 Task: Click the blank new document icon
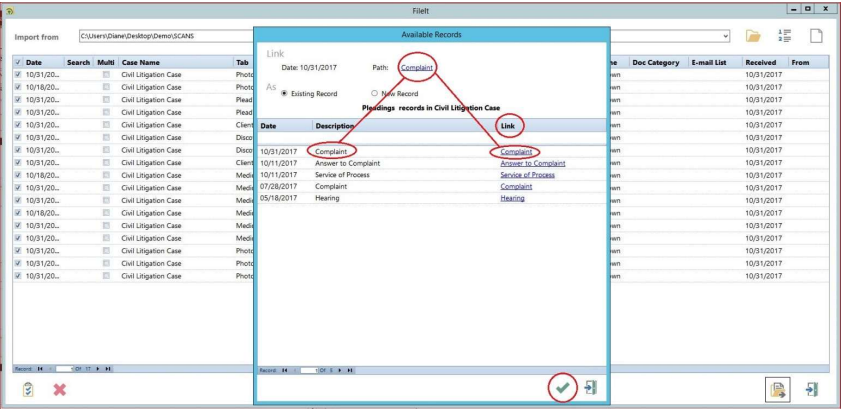[816, 37]
